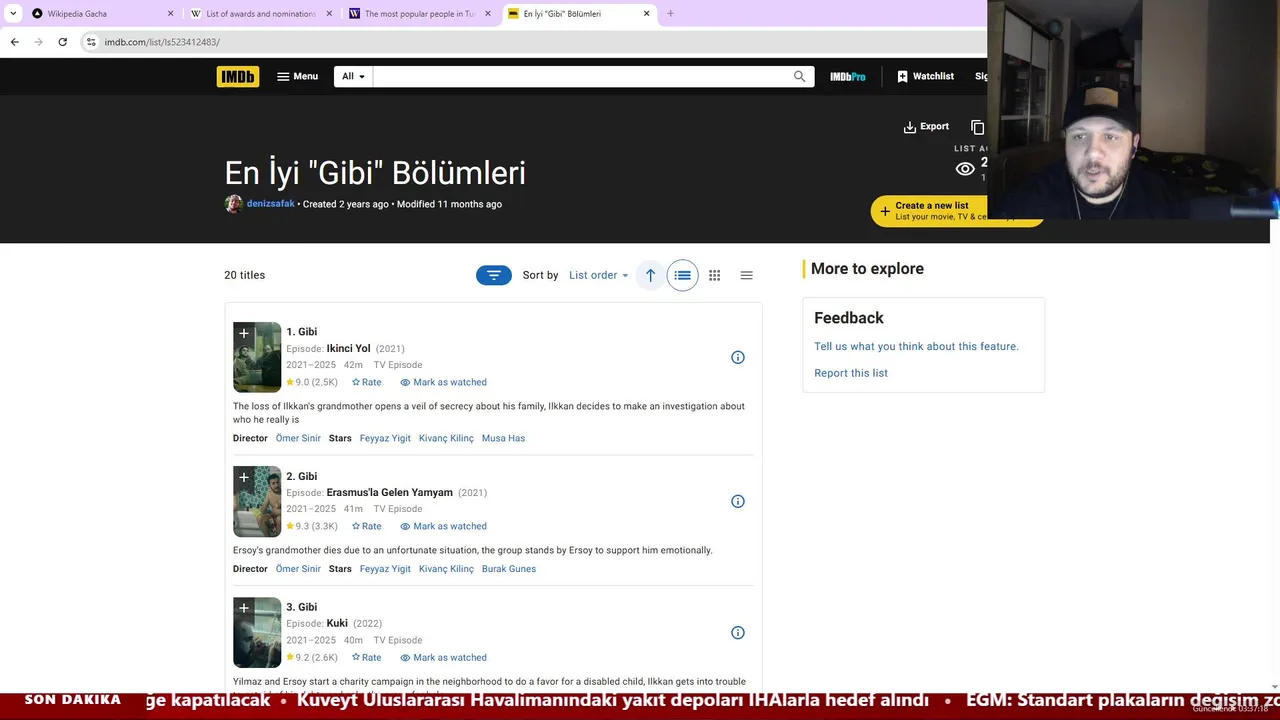Open star Burak Gunes
1280x720 pixels.
[x=509, y=569]
